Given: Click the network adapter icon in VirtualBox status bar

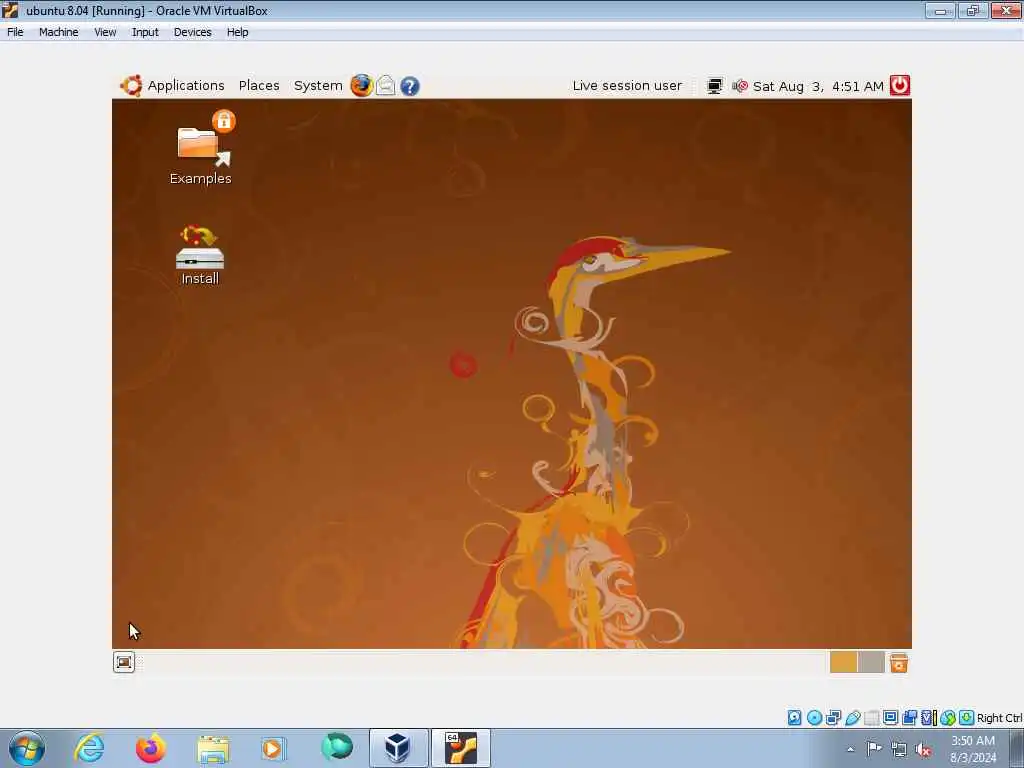Looking at the screenshot, I should point(833,718).
